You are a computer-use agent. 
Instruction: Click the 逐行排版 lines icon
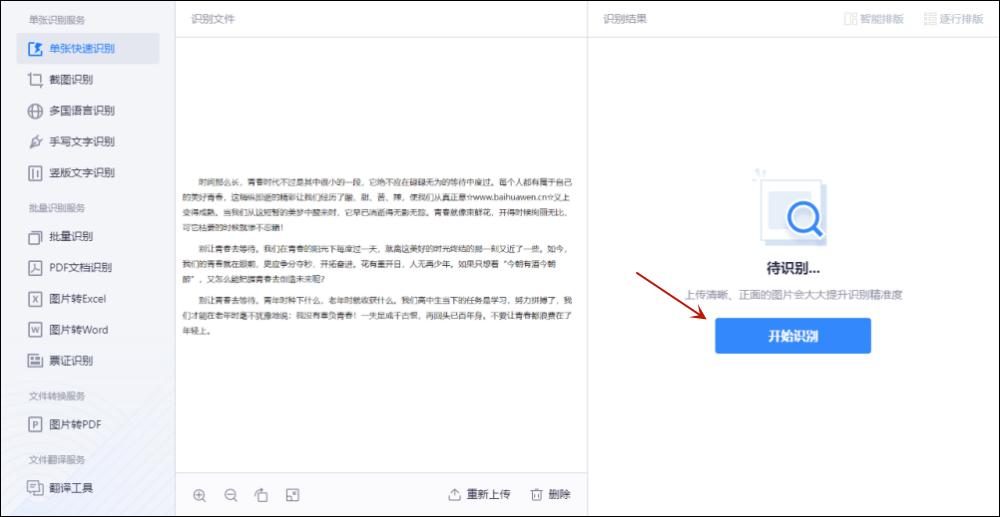point(930,18)
